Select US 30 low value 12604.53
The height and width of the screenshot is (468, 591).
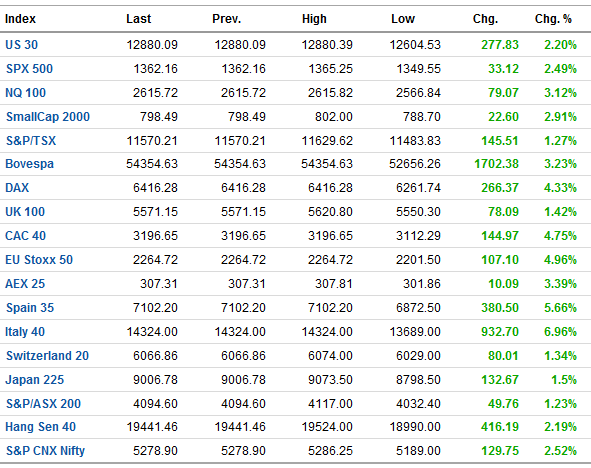(415, 45)
